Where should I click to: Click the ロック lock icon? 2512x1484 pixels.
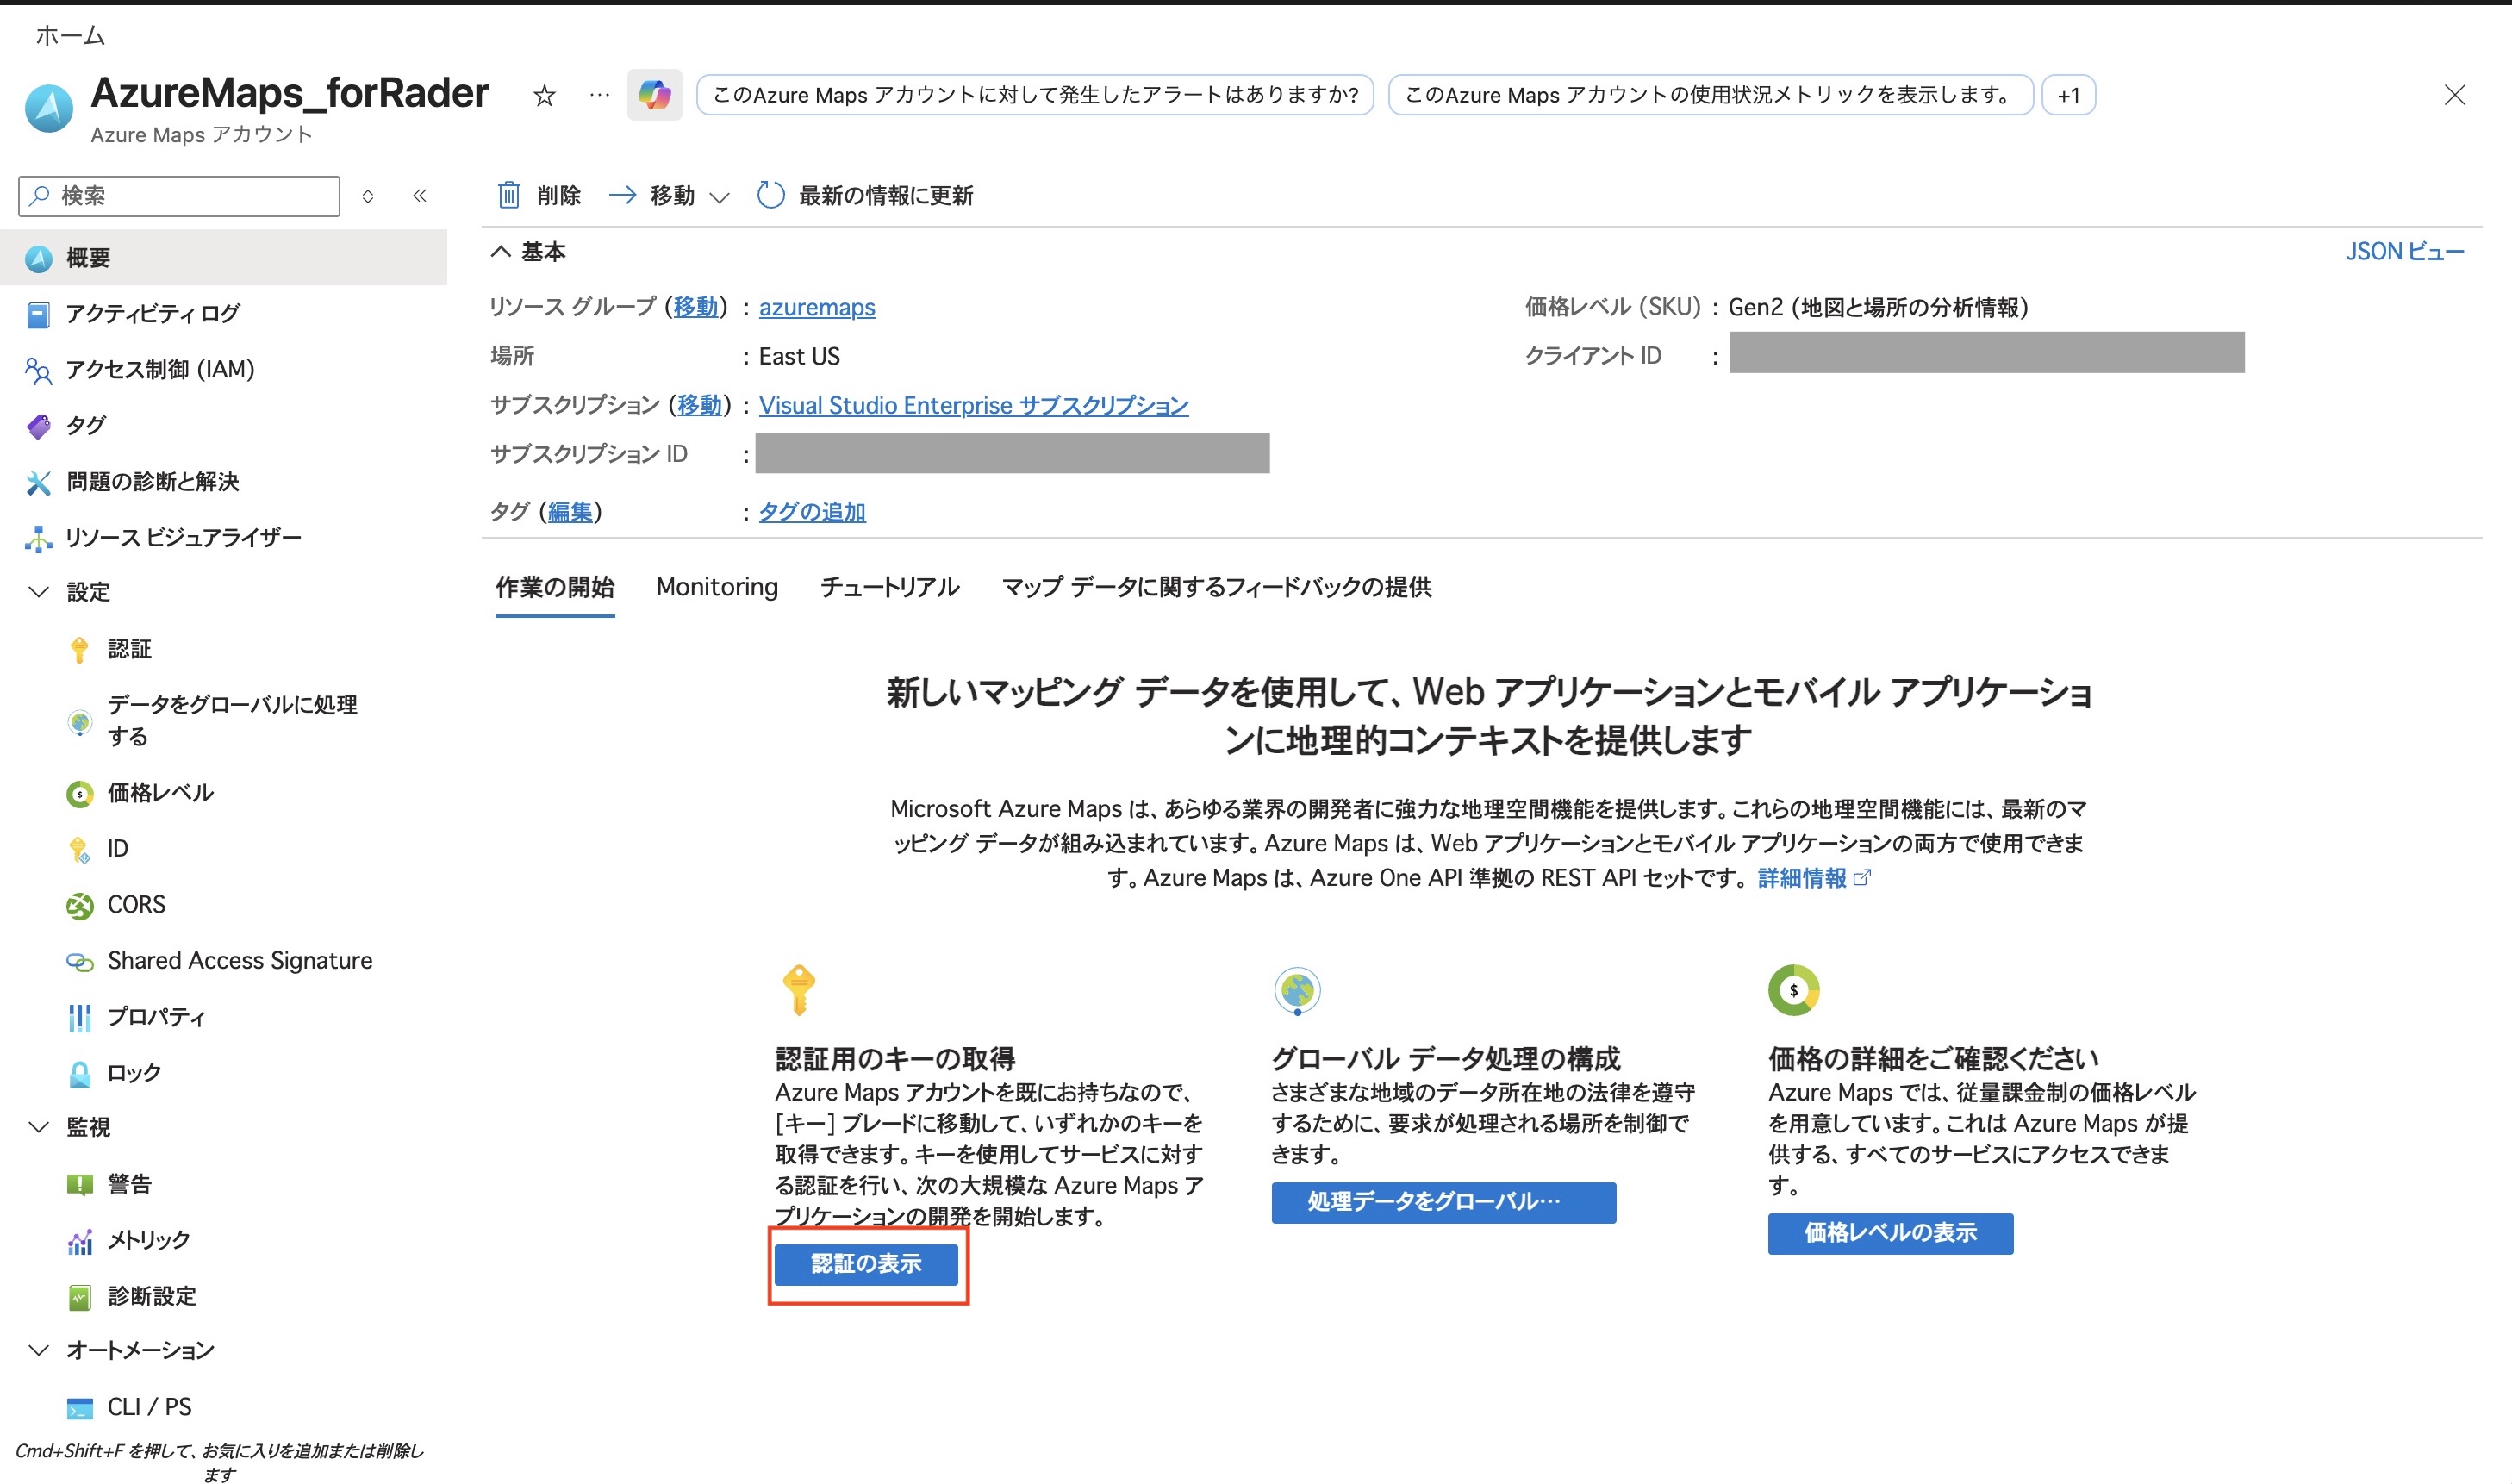80,1074
